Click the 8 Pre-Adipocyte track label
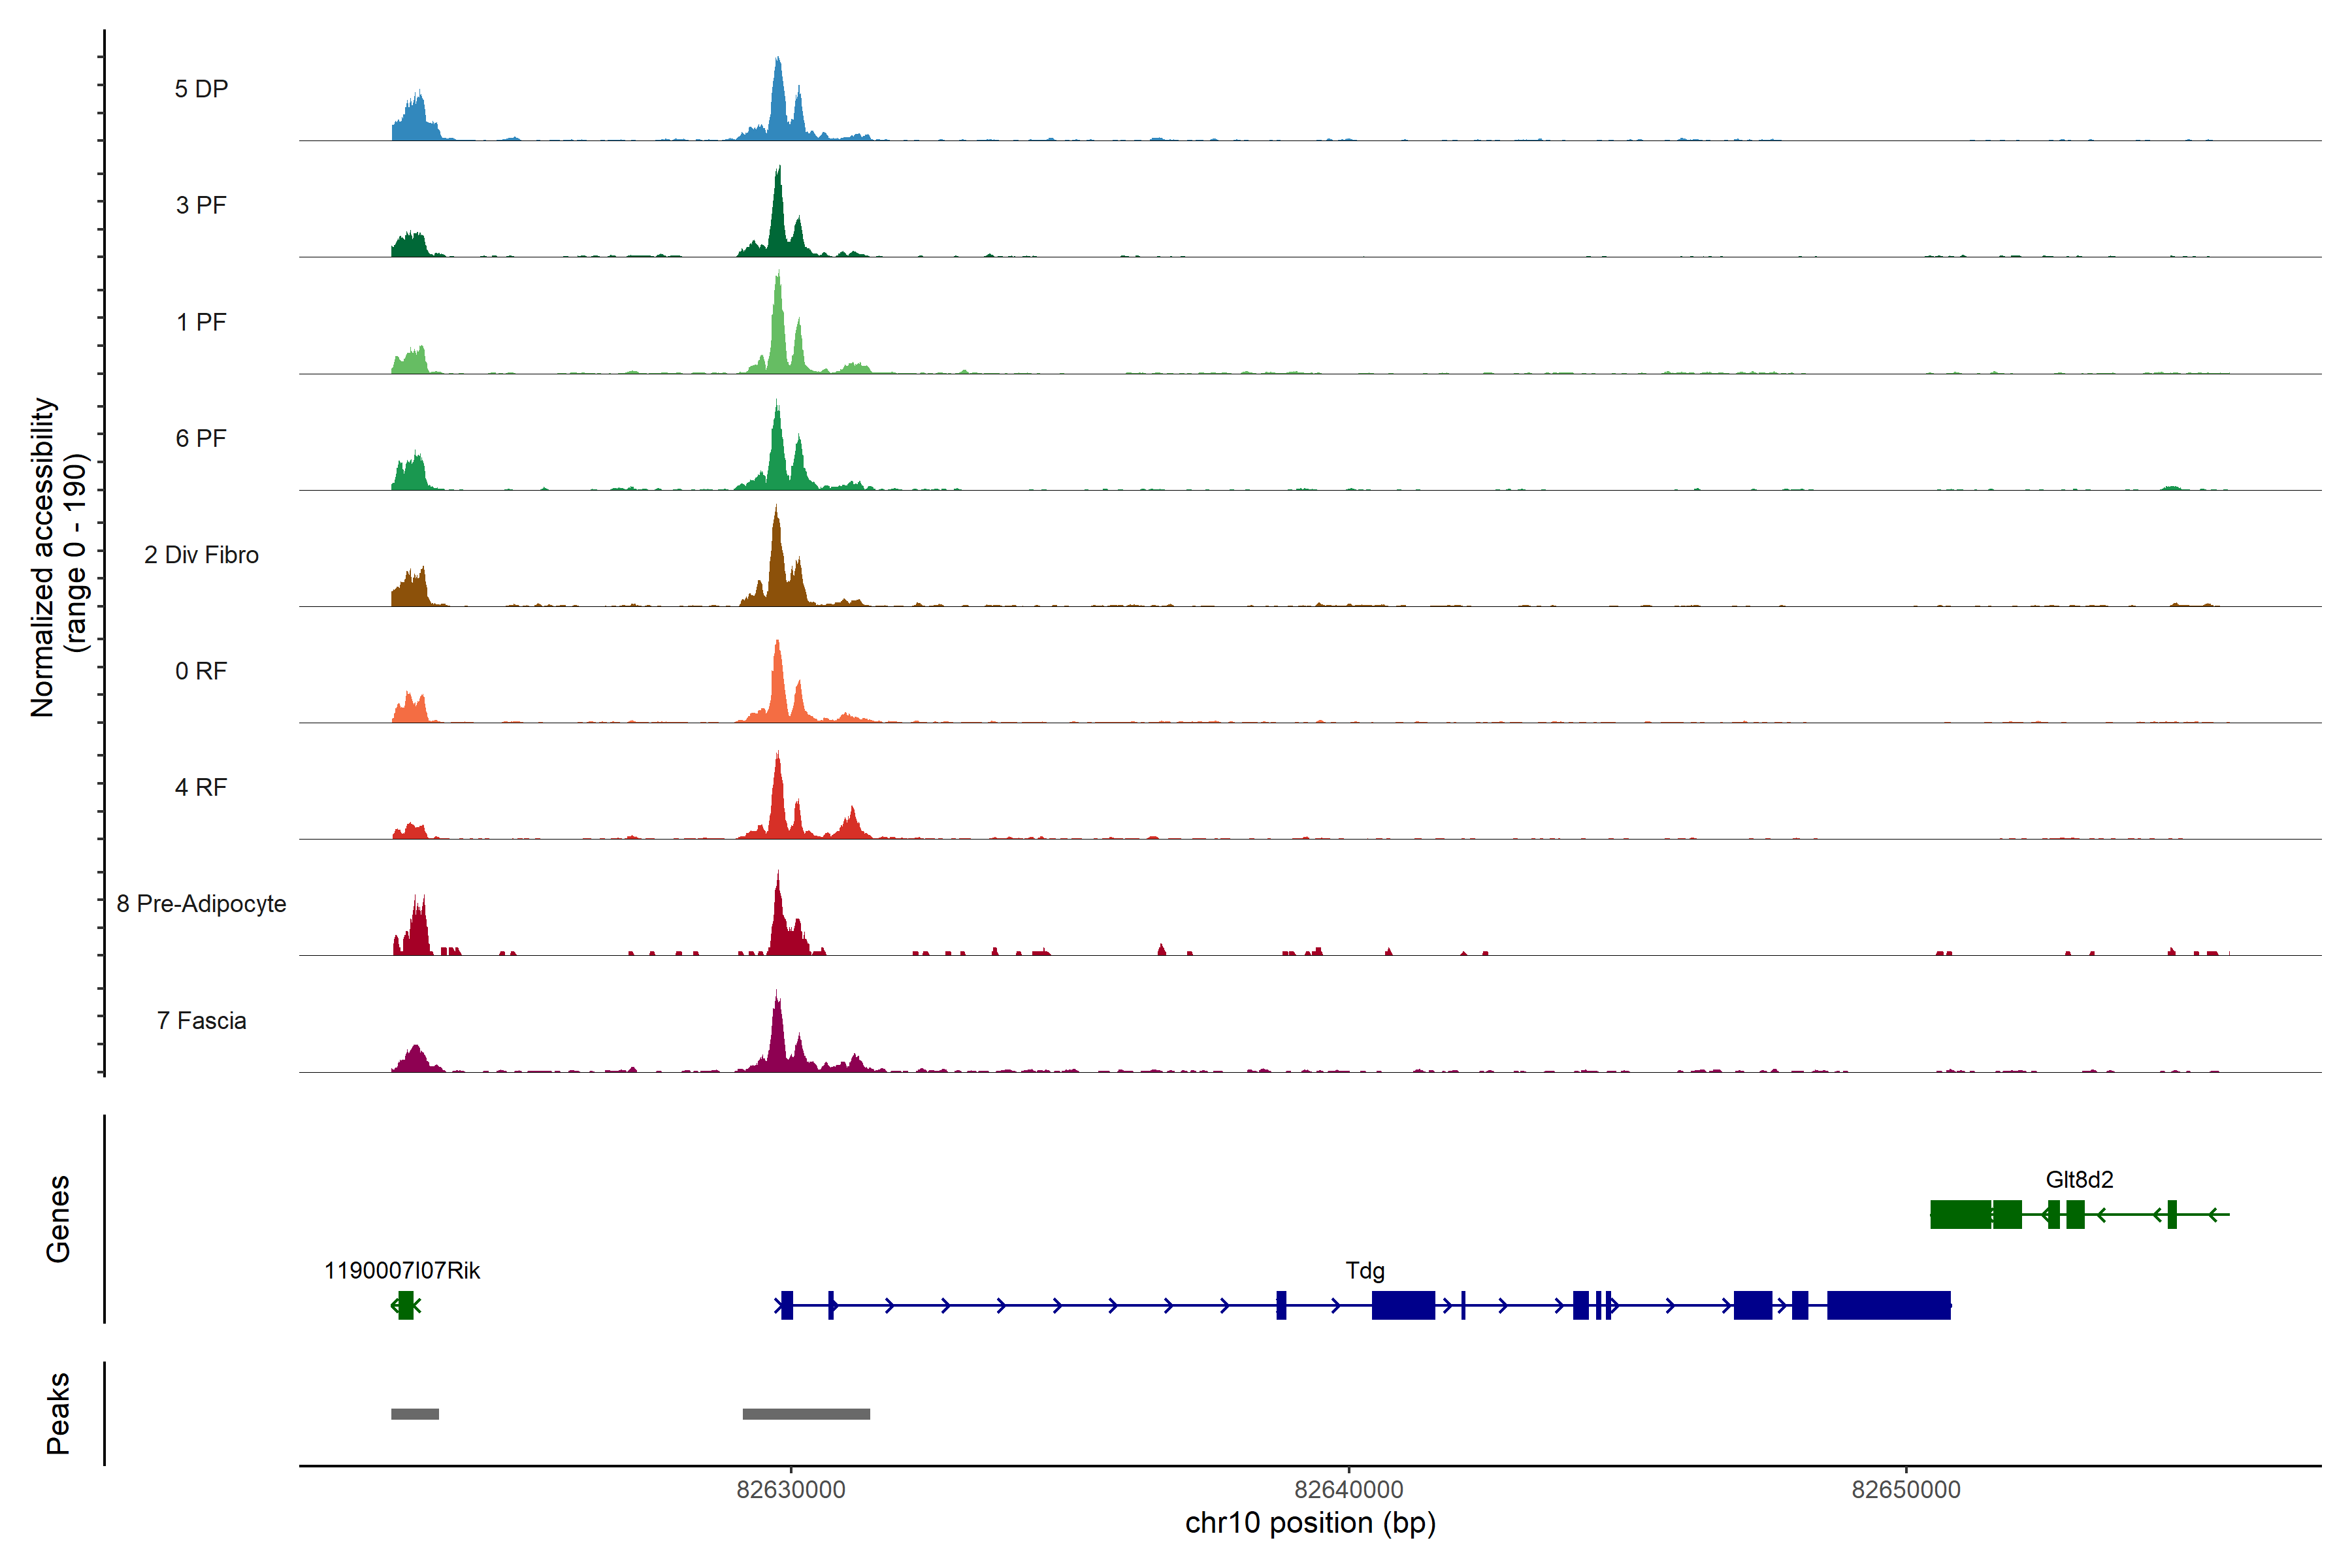2352x1568 pixels. click(201, 904)
